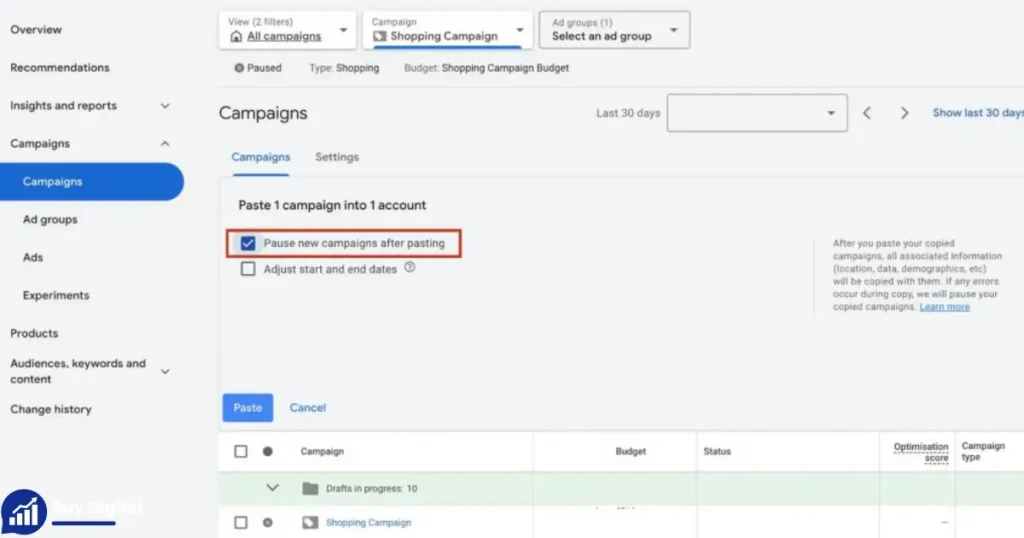Open Experiments in the sidebar
The width and height of the screenshot is (1024, 538).
pos(56,295)
